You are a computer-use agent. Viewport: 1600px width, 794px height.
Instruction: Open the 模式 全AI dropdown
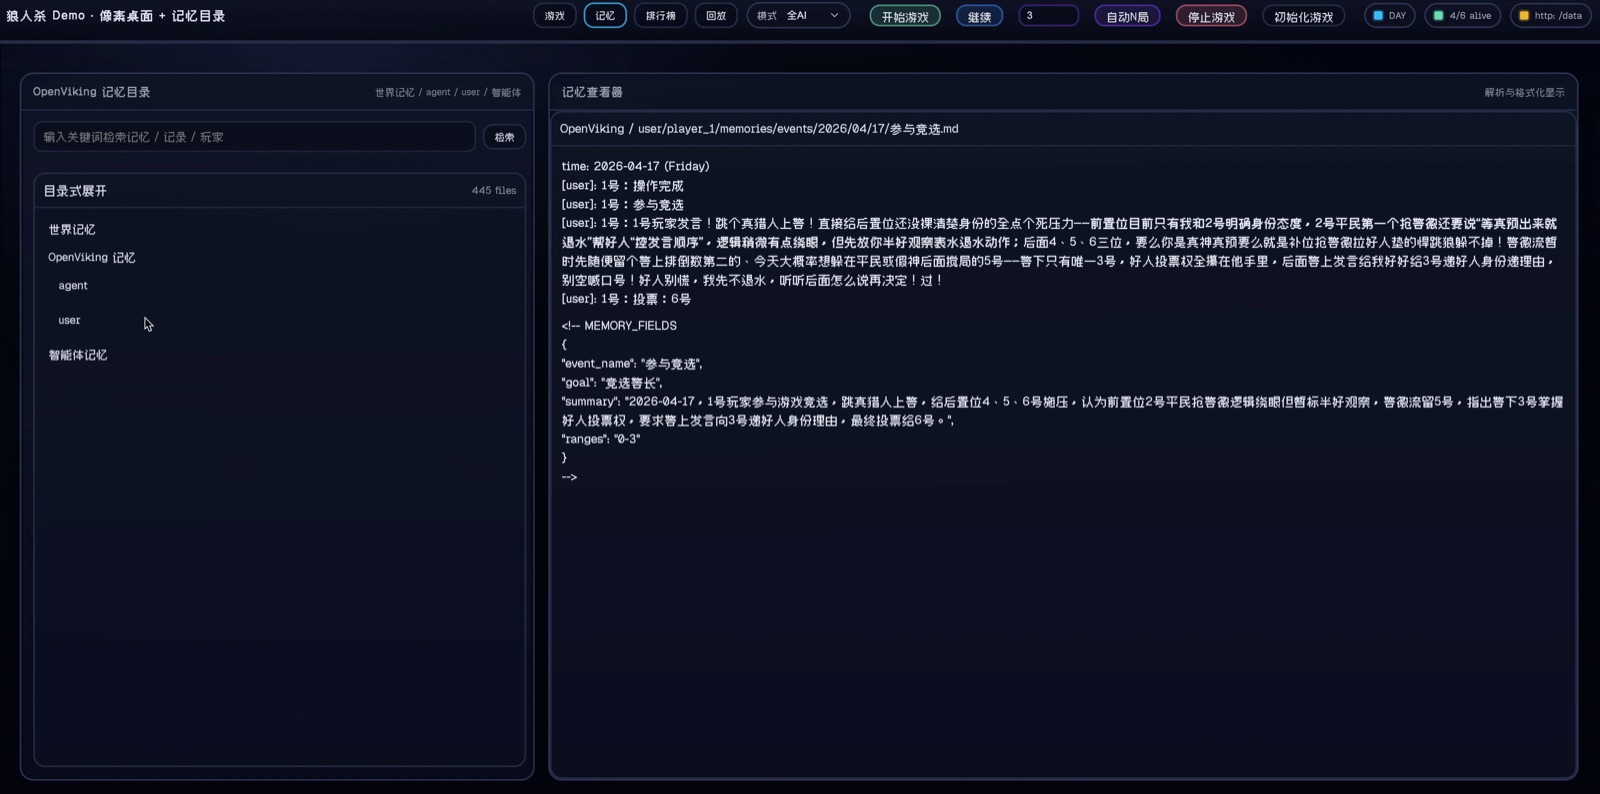(798, 16)
